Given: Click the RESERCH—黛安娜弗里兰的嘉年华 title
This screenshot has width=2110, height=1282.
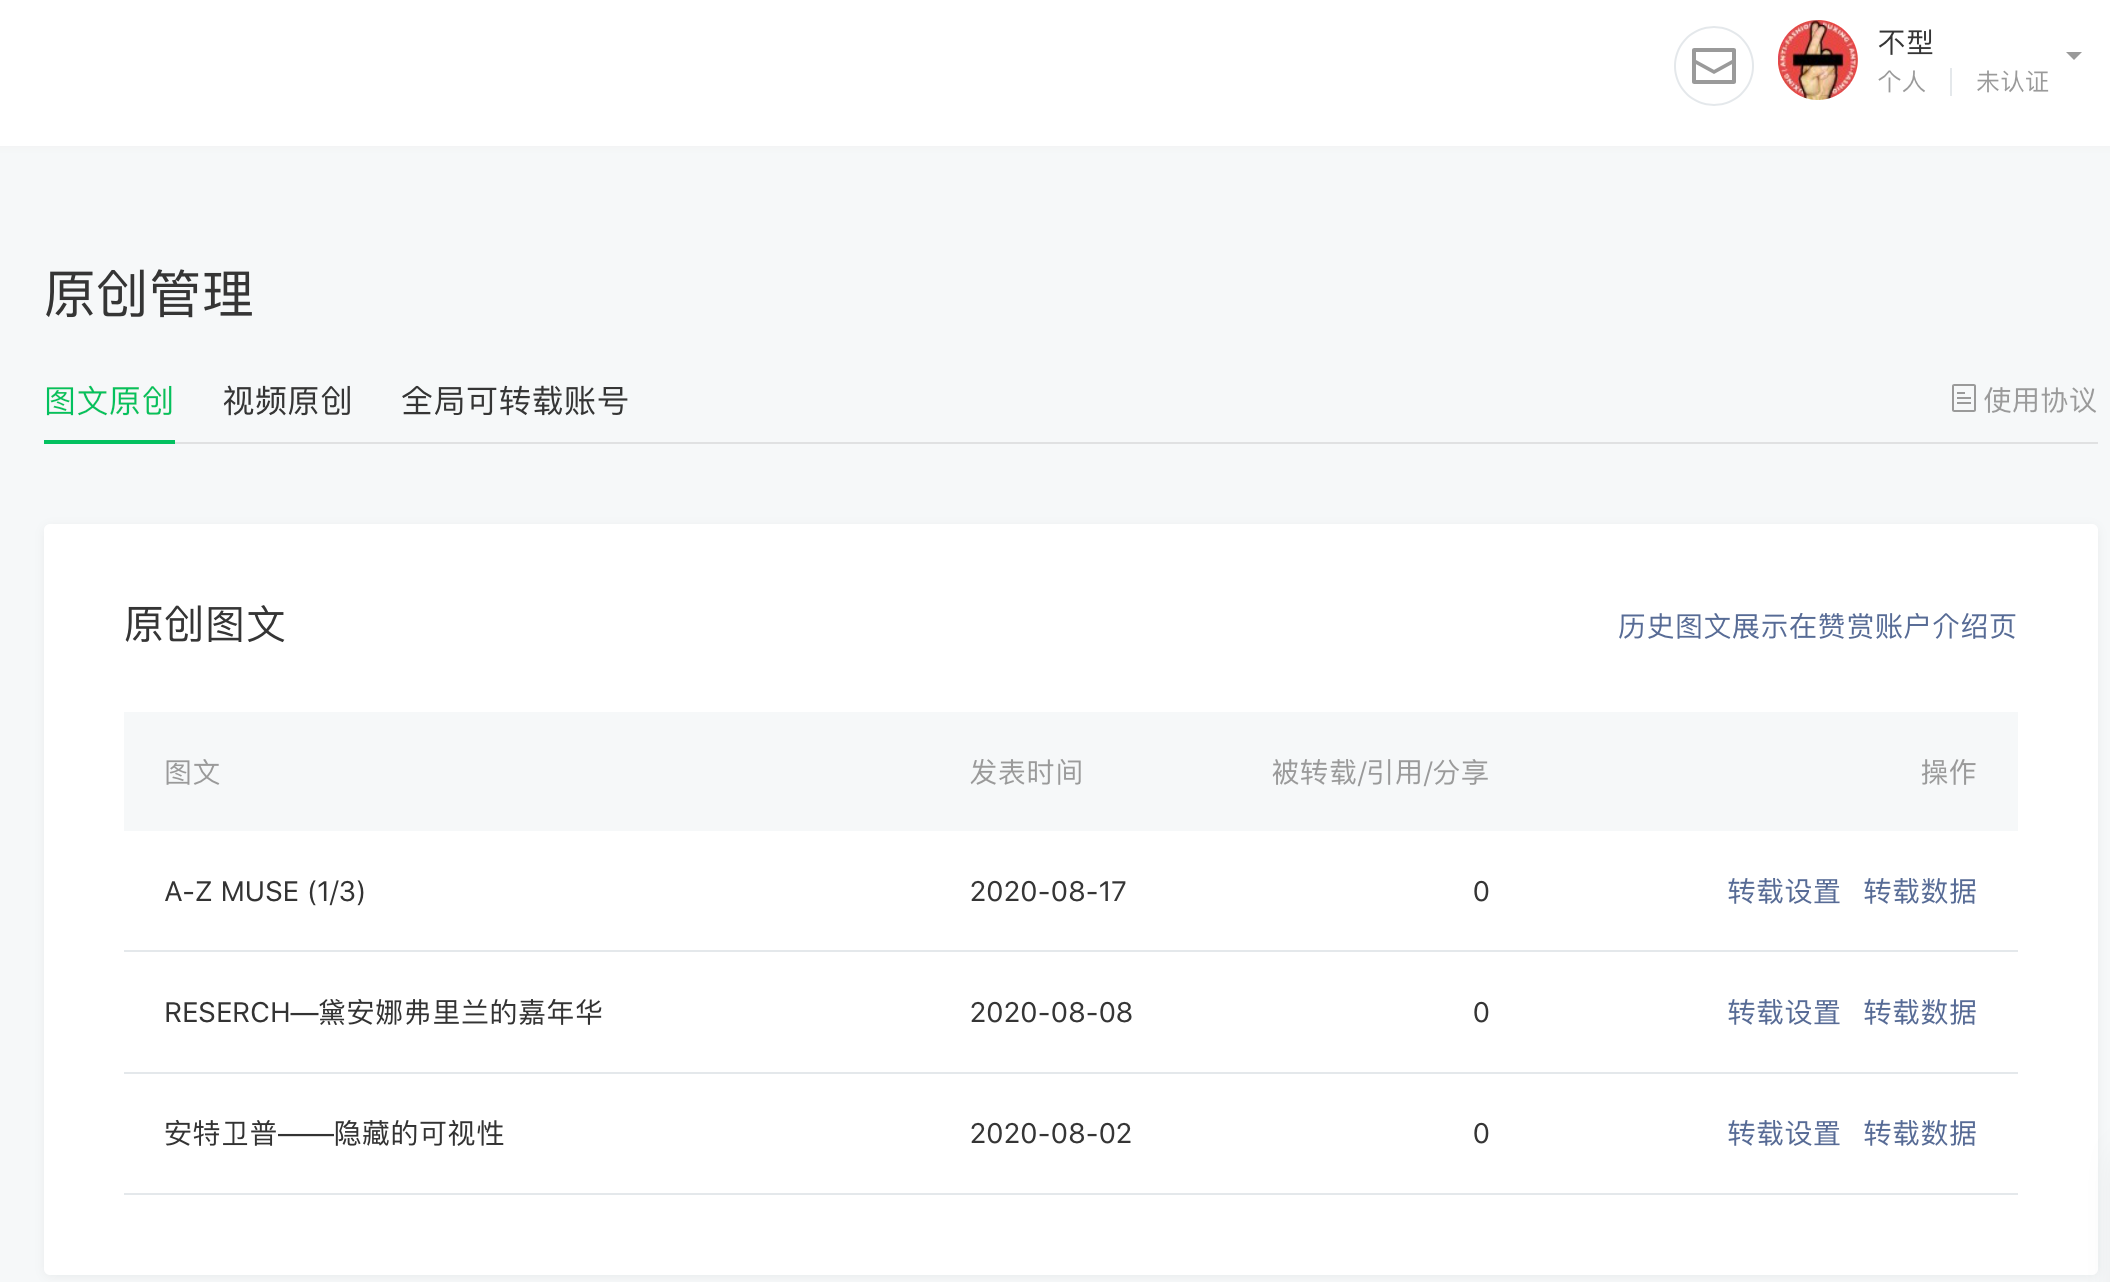Looking at the screenshot, I should [x=383, y=1012].
